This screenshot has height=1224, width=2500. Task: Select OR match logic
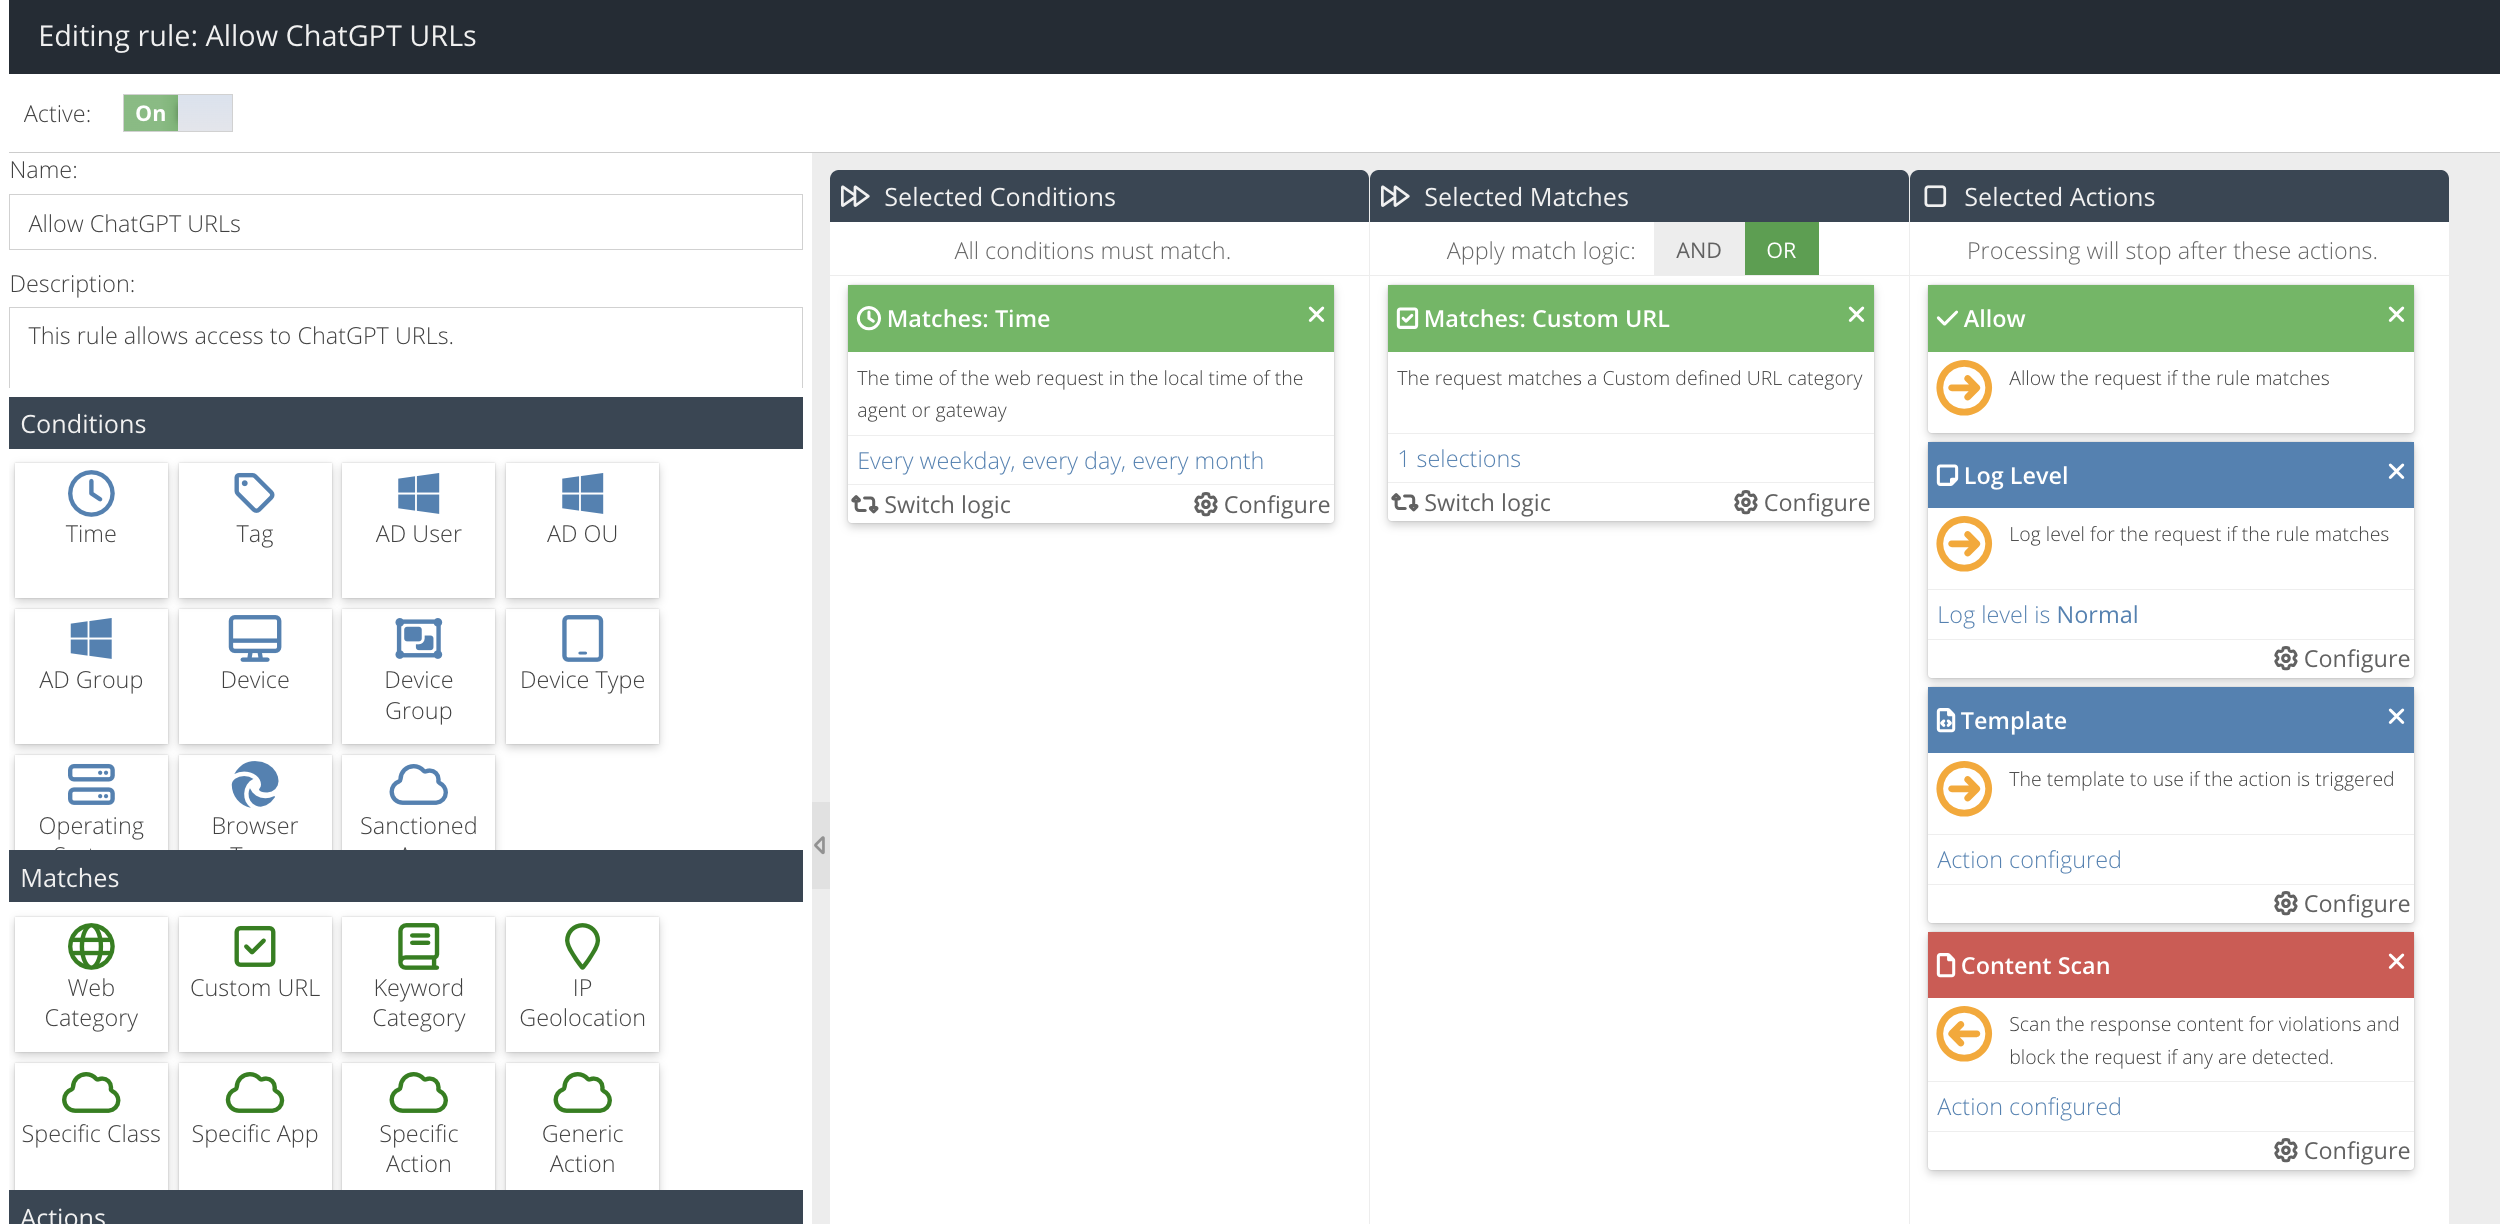click(x=1781, y=250)
